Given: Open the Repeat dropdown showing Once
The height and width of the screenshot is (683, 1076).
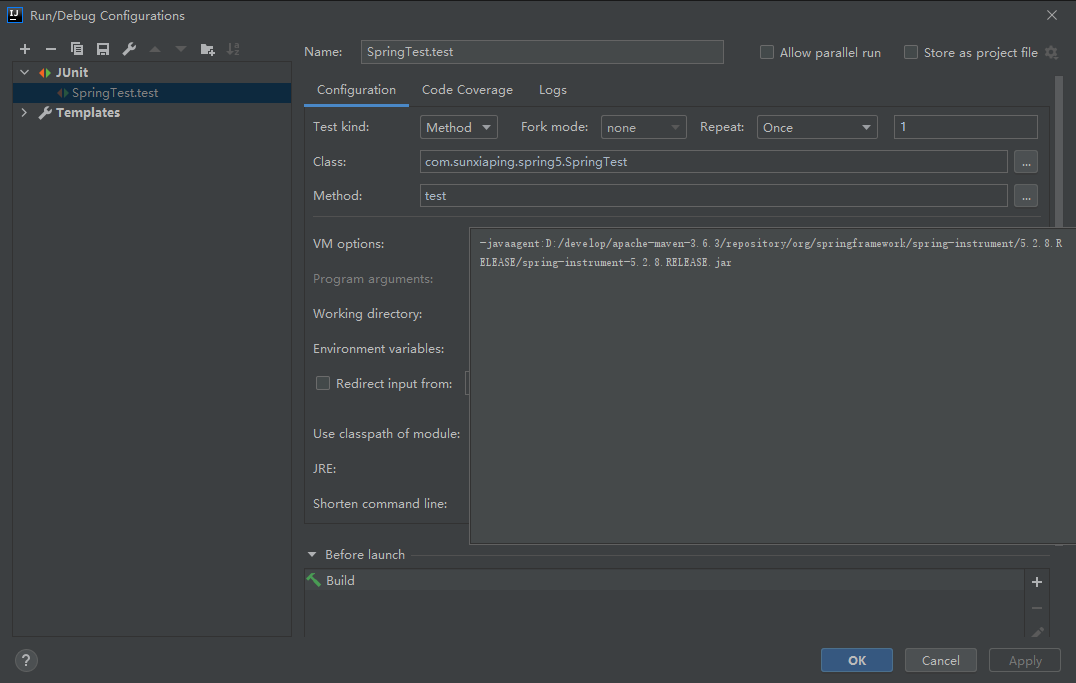Looking at the screenshot, I should click(817, 127).
